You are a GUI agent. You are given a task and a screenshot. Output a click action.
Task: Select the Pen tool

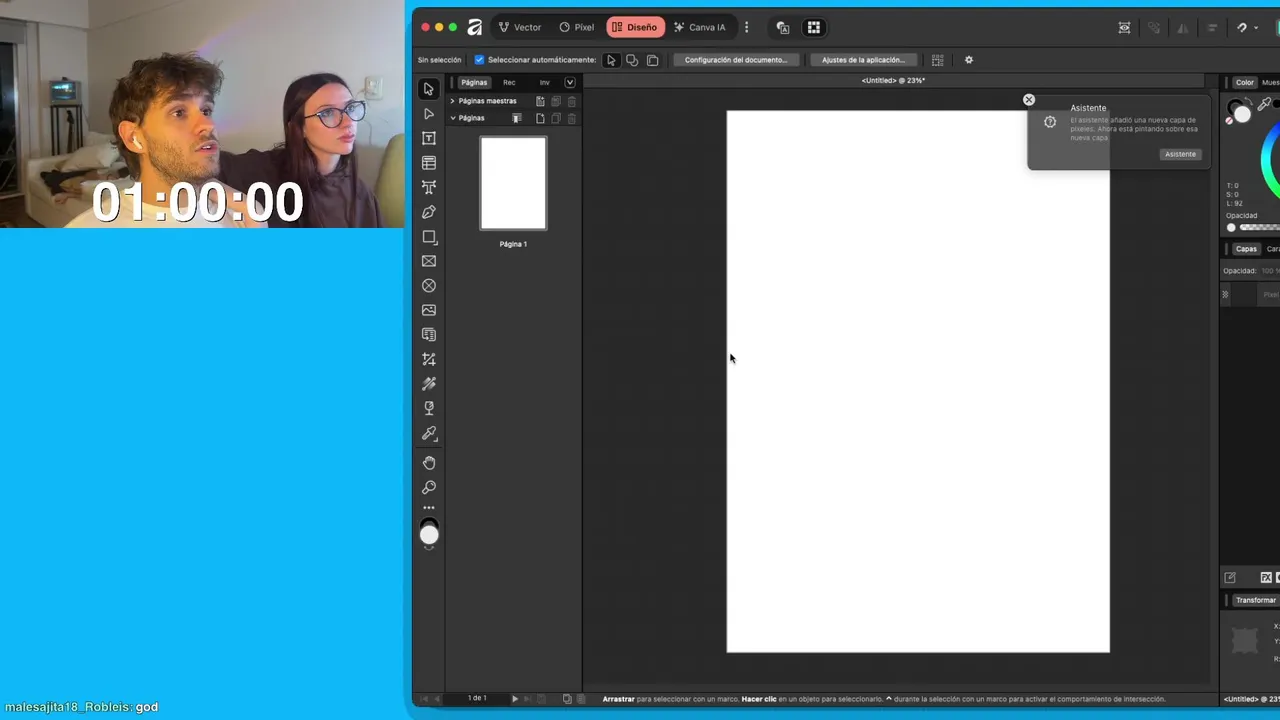[429, 212]
